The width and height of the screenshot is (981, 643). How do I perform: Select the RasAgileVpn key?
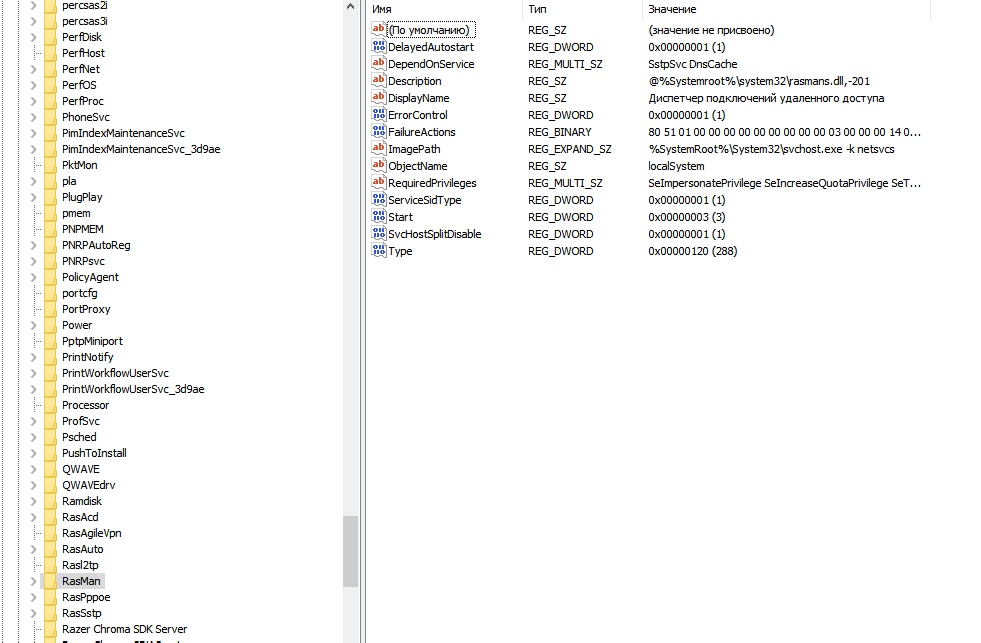(x=91, y=533)
